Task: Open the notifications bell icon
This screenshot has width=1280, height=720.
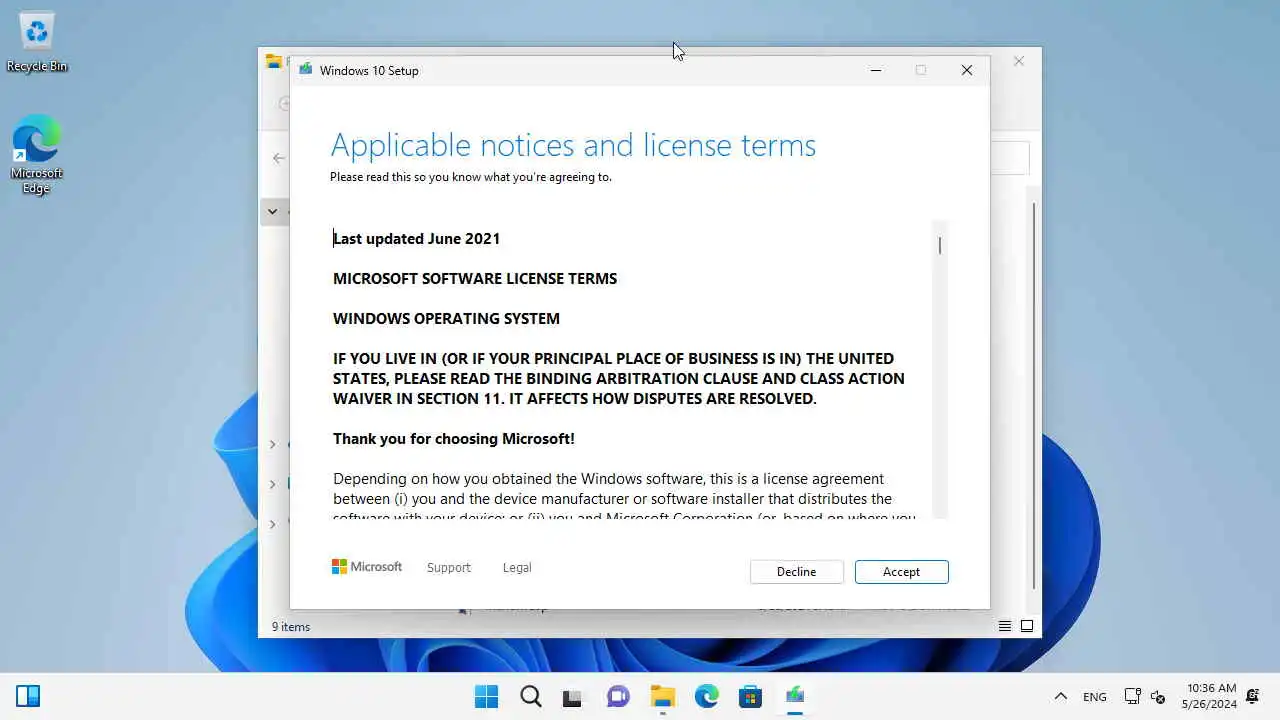Action: pos(1253,697)
